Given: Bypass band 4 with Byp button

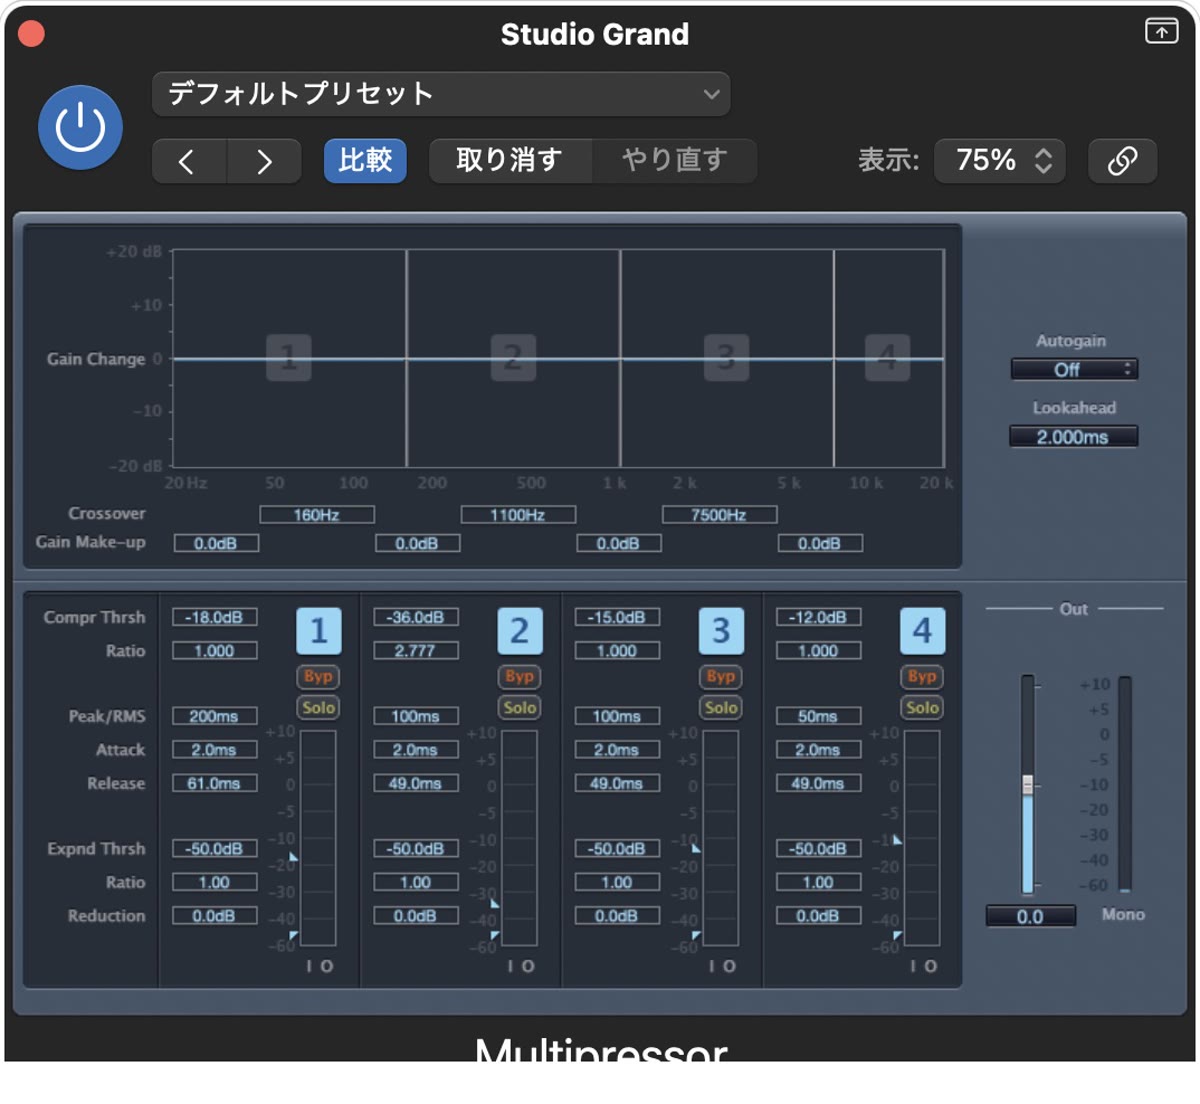Looking at the screenshot, I should pos(922,677).
